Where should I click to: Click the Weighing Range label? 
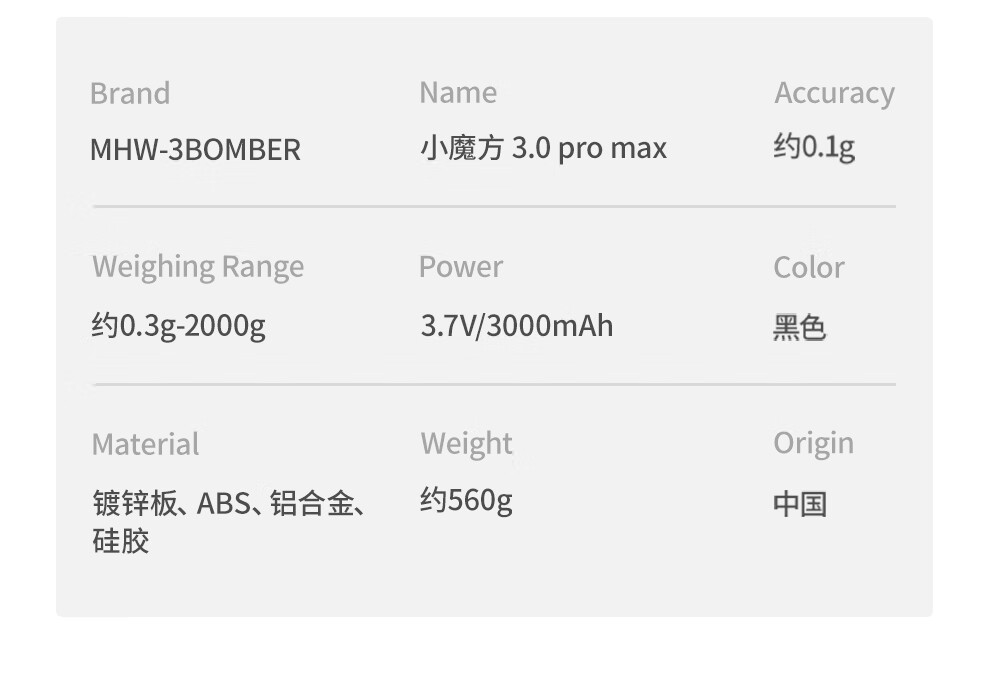(198, 267)
